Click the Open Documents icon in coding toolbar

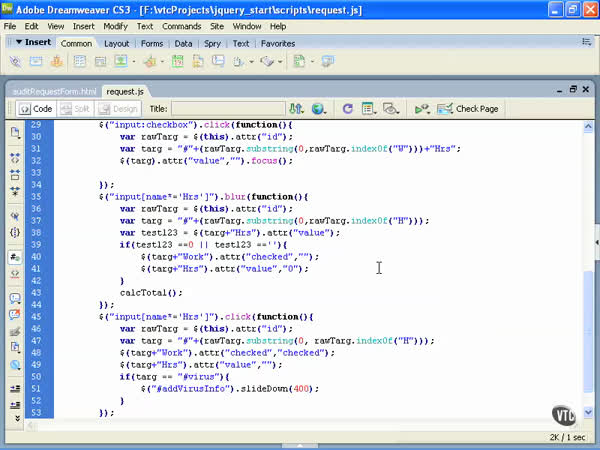click(15, 132)
